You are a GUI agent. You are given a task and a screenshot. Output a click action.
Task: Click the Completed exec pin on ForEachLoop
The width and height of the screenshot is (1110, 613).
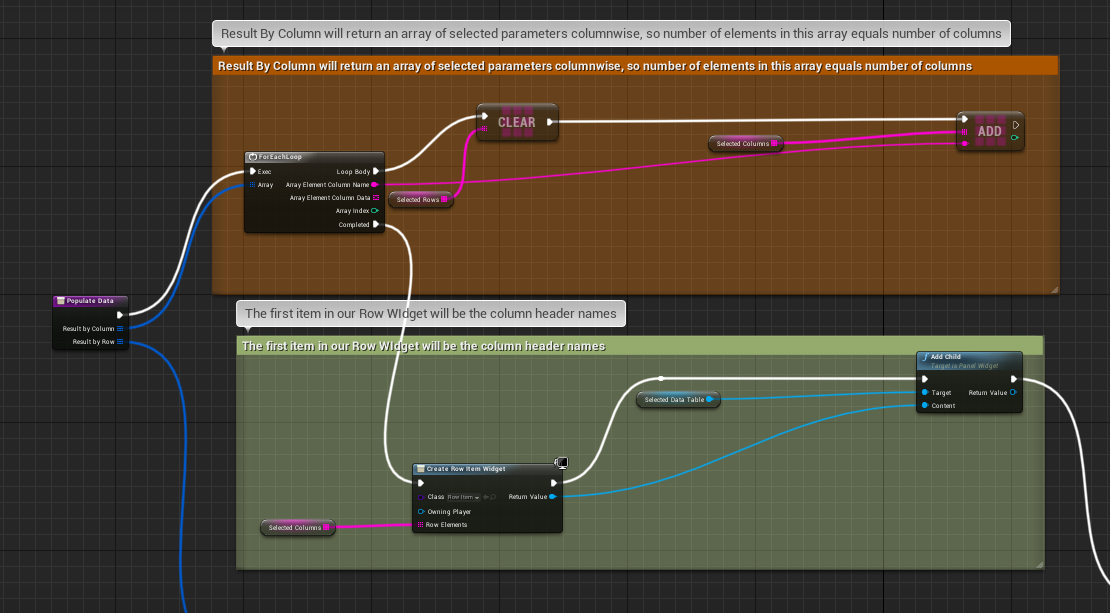pyautogui.click(x=375, y=225)
